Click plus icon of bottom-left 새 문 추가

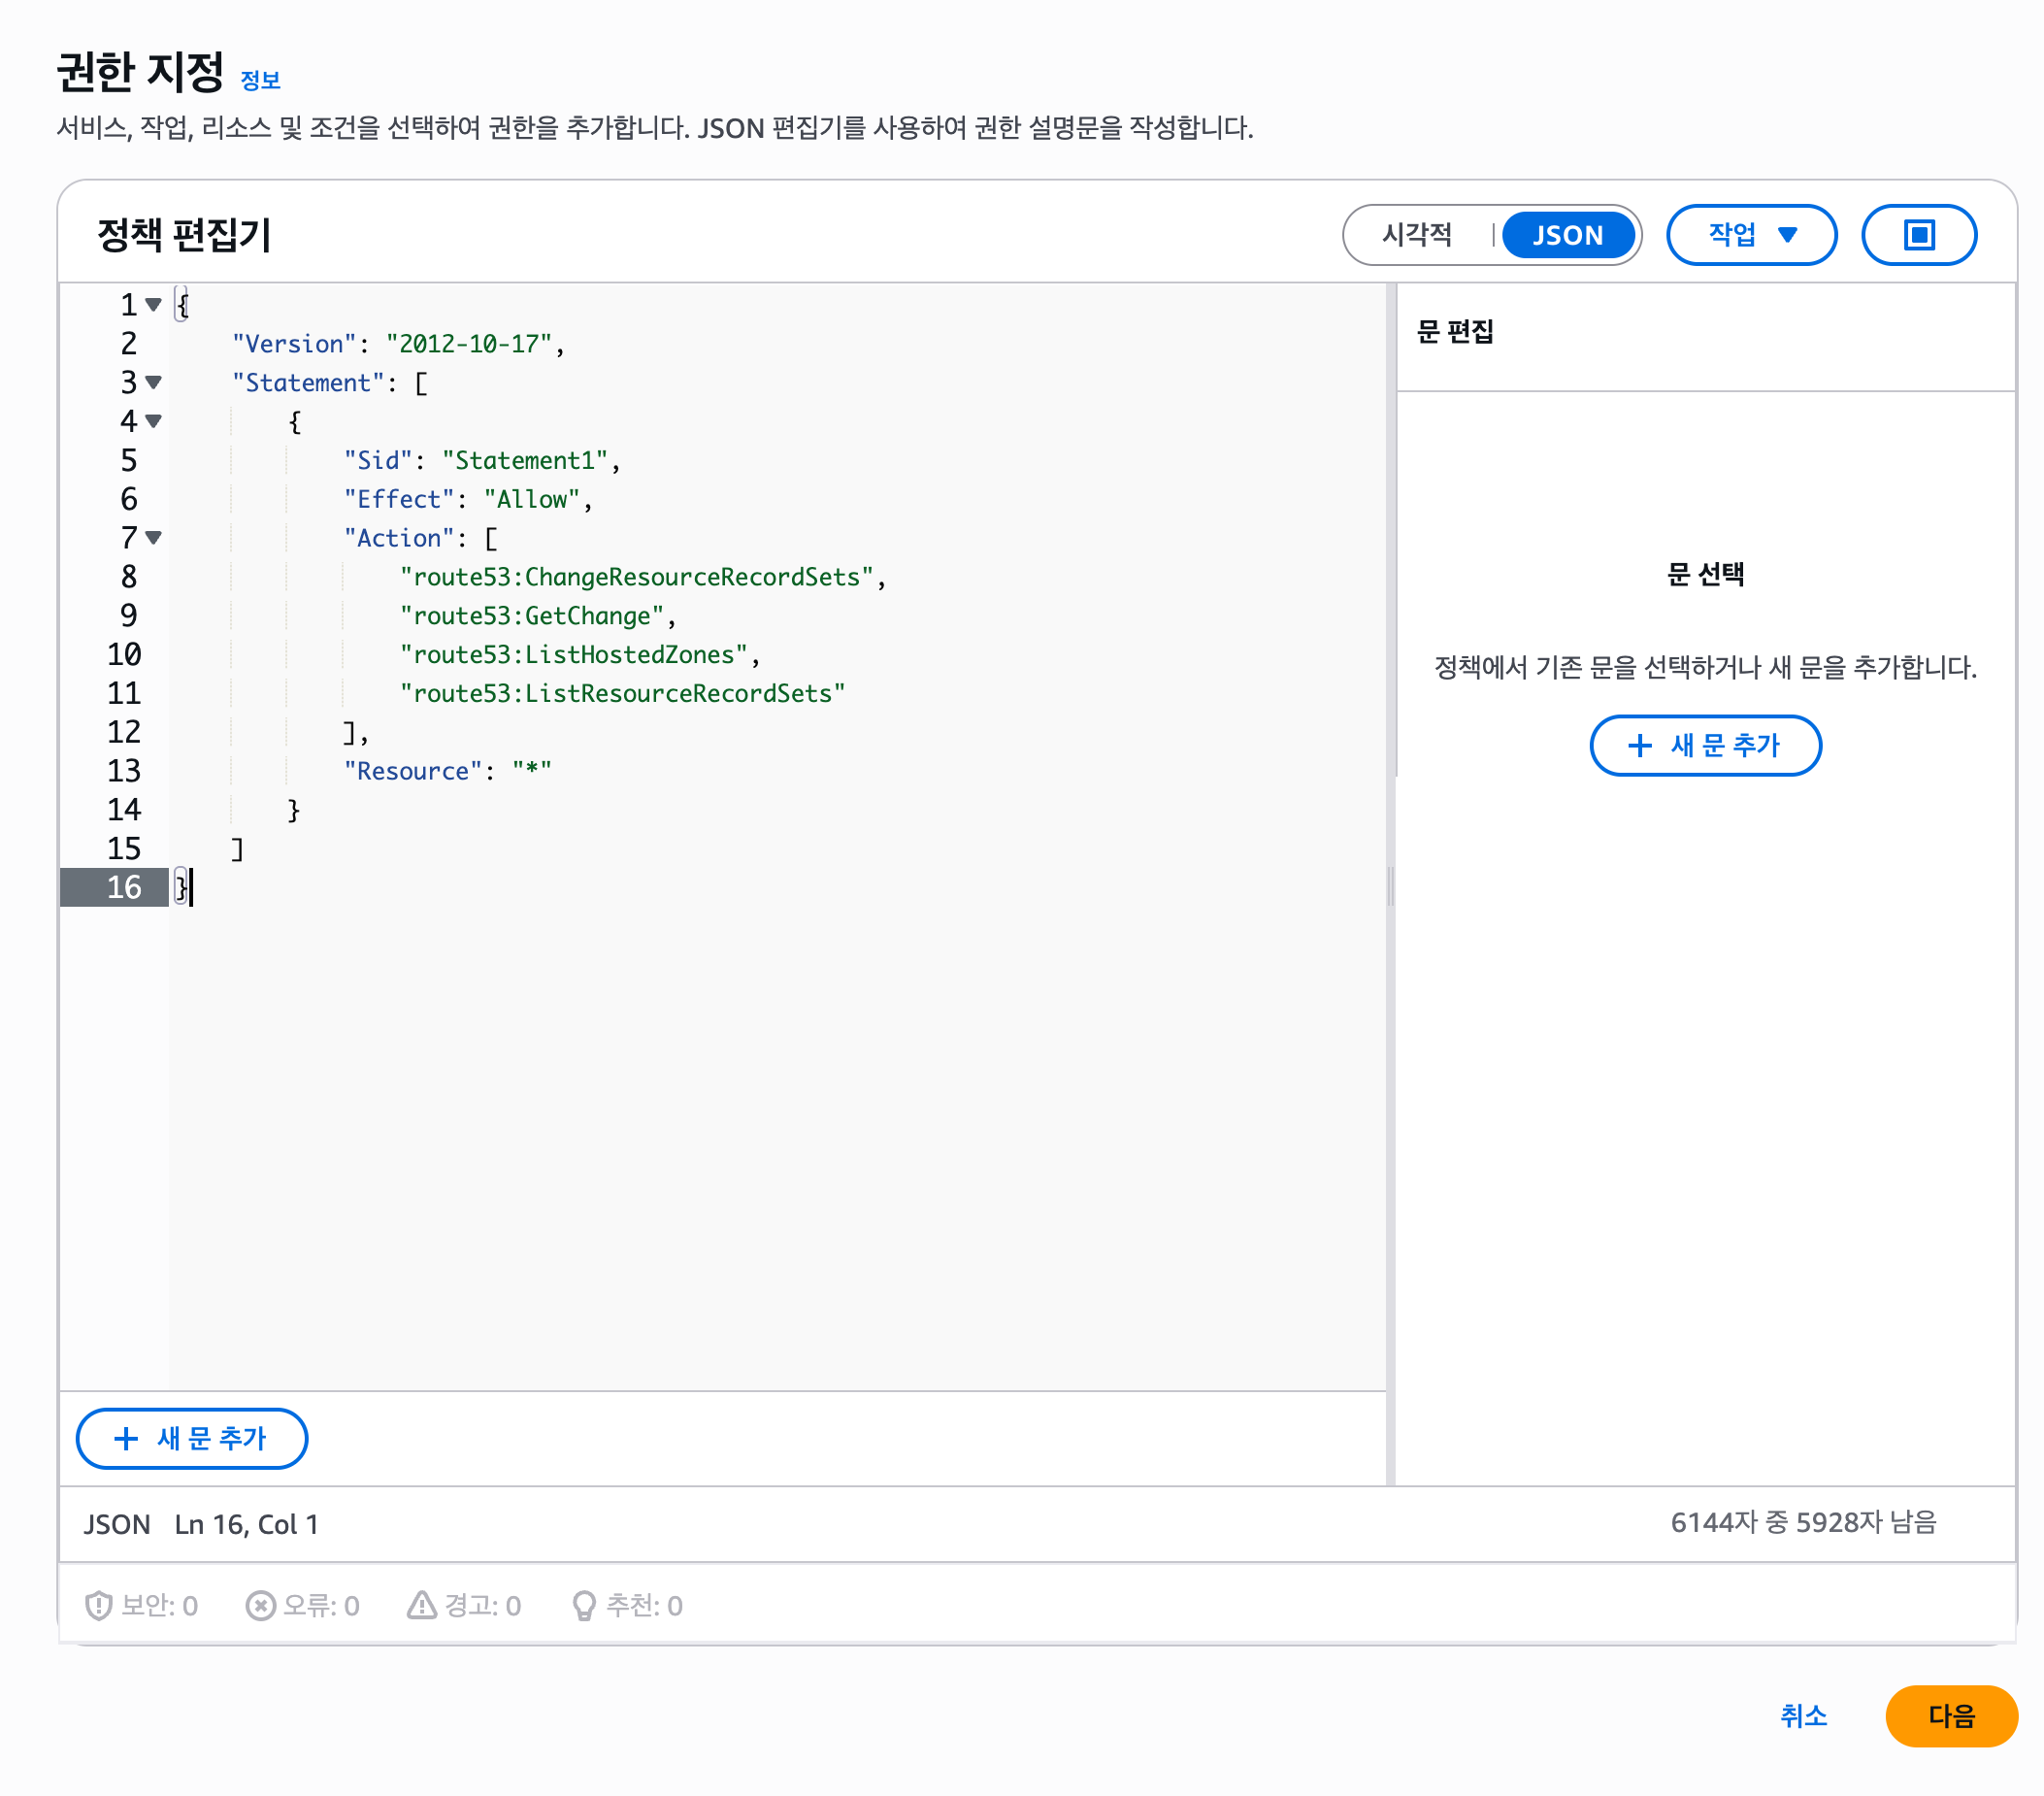[x=126, y=1438]
